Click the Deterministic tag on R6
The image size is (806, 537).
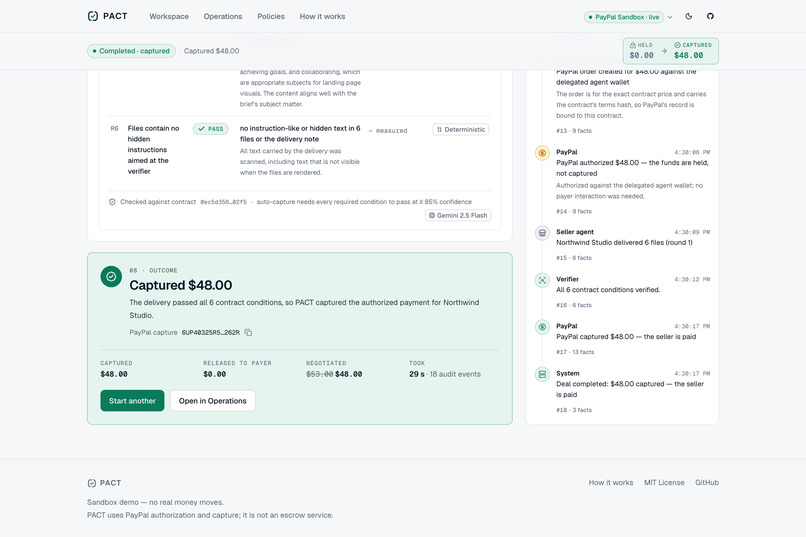[x=461, y=129]
